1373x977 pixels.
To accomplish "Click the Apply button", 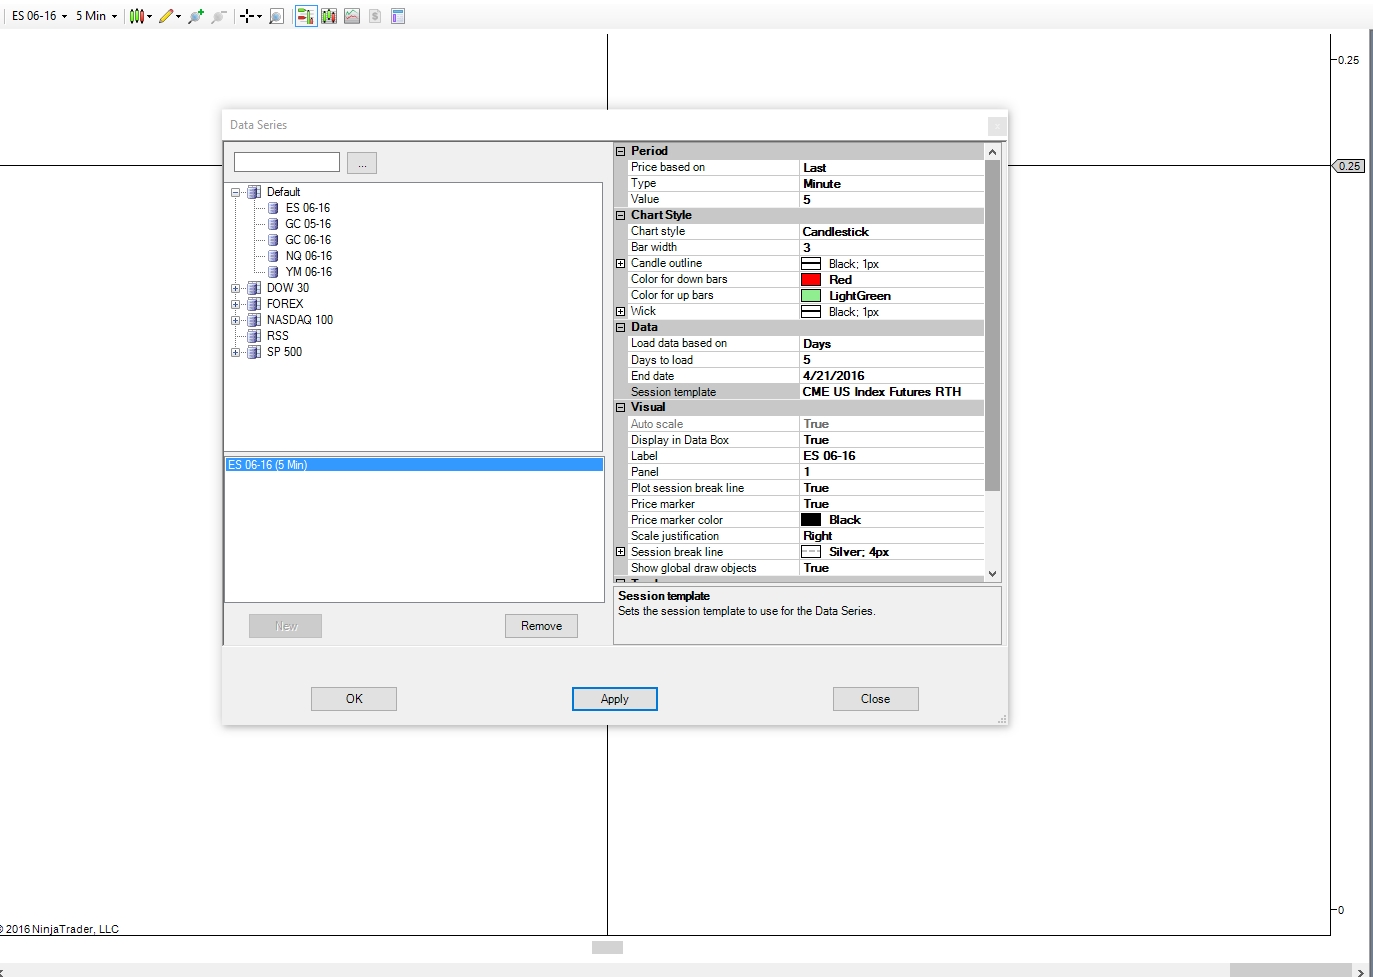I will 615,699.
